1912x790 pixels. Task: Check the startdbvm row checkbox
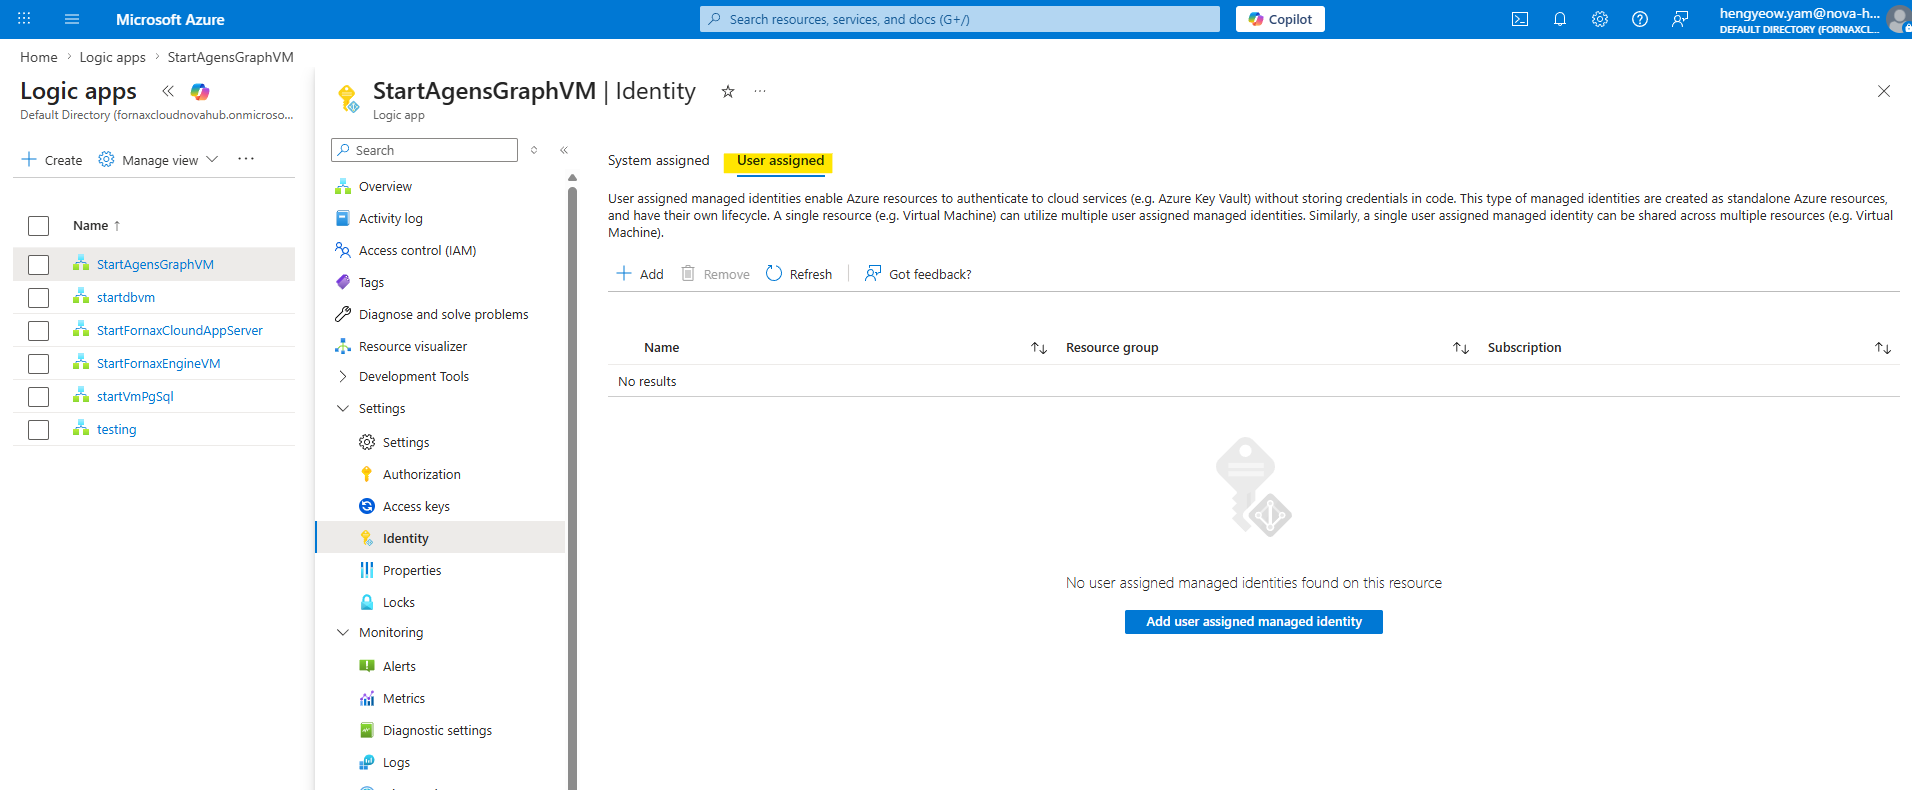click(38, 298)
